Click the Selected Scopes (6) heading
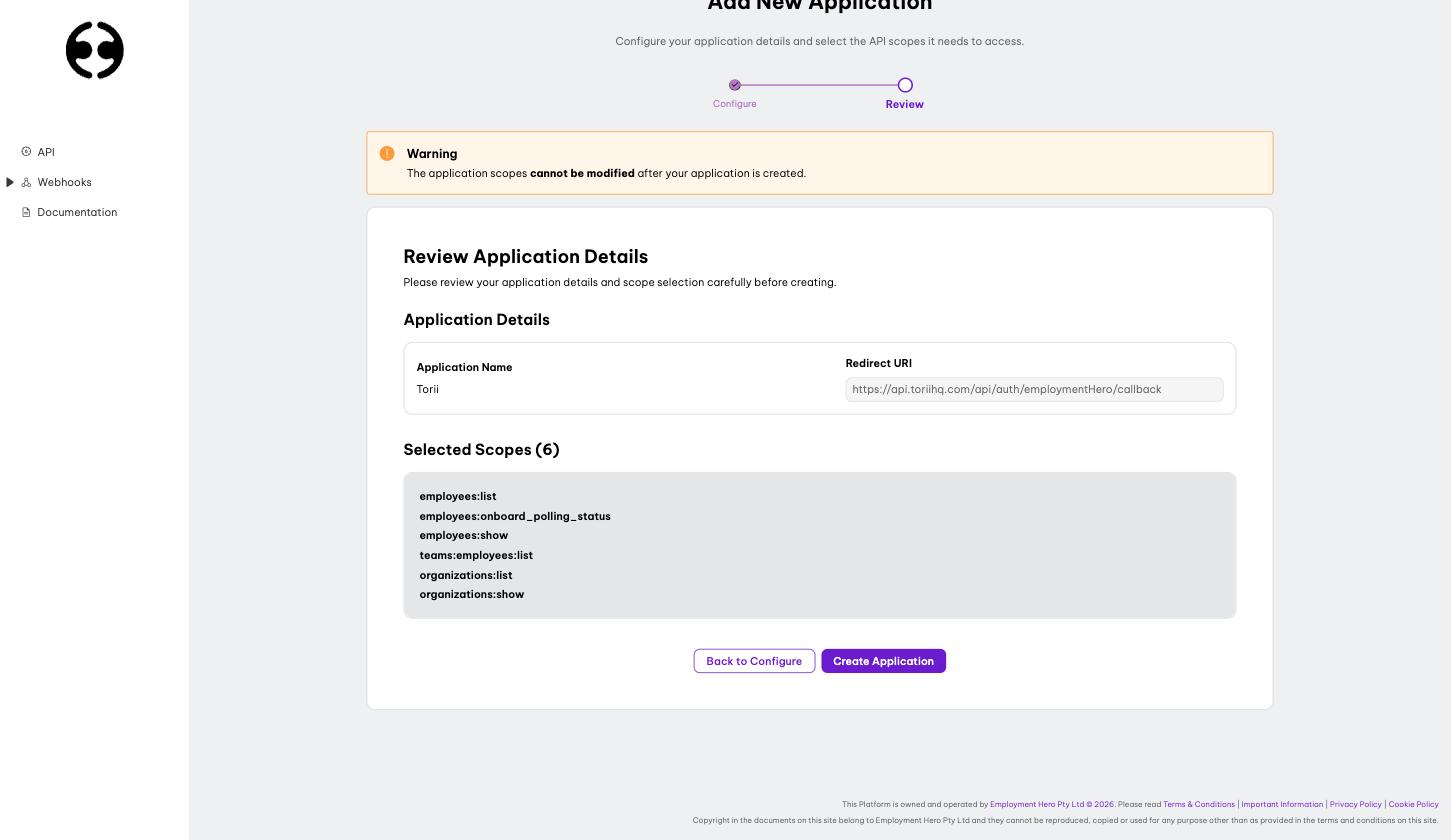The width and height of the screenshot is (1451, 840). click(481, 450)
